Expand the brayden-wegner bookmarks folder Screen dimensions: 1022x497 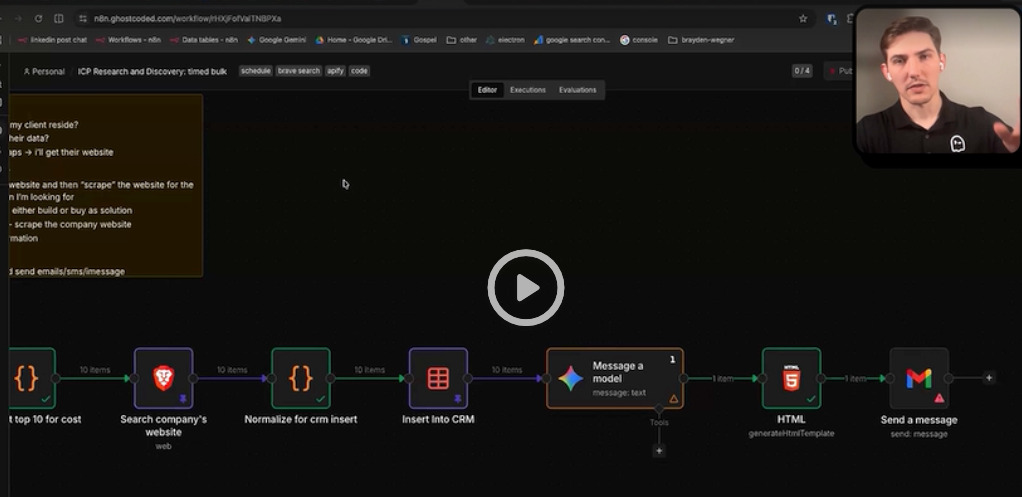click(x=701, y=40)
